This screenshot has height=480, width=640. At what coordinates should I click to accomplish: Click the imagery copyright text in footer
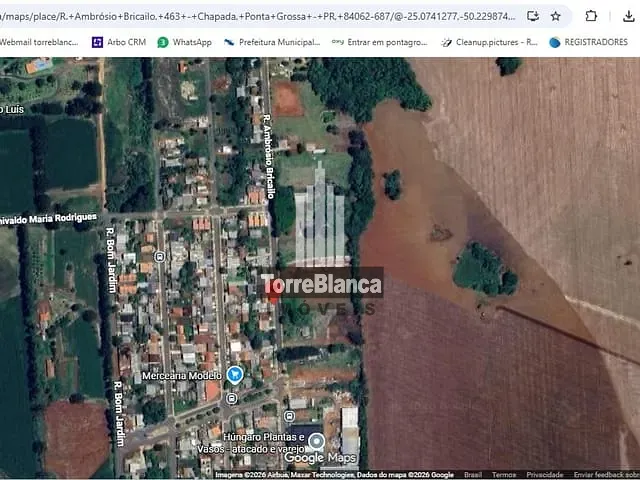coord(334,475)
